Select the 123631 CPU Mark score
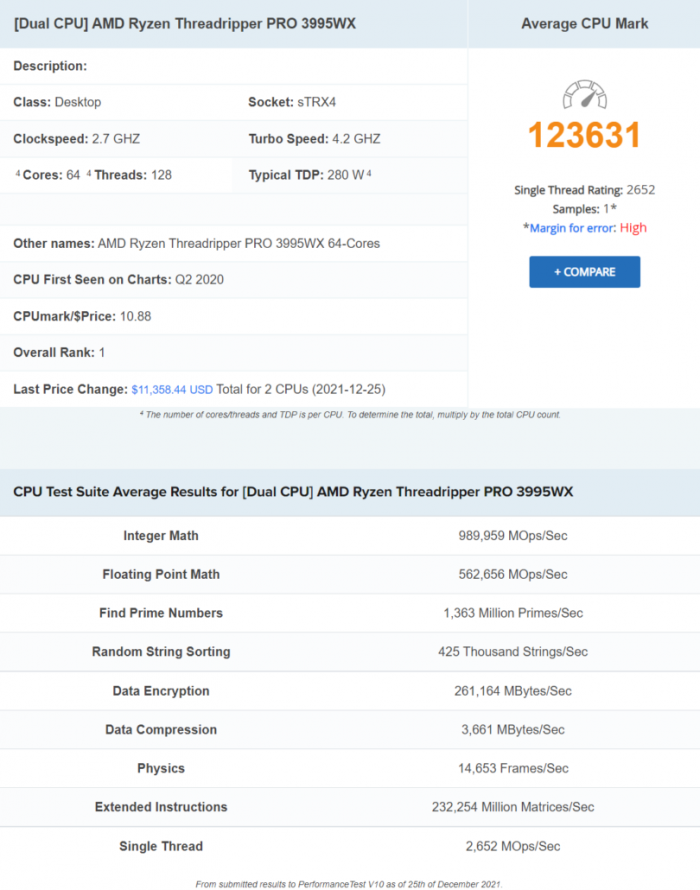 coord(584,135)
